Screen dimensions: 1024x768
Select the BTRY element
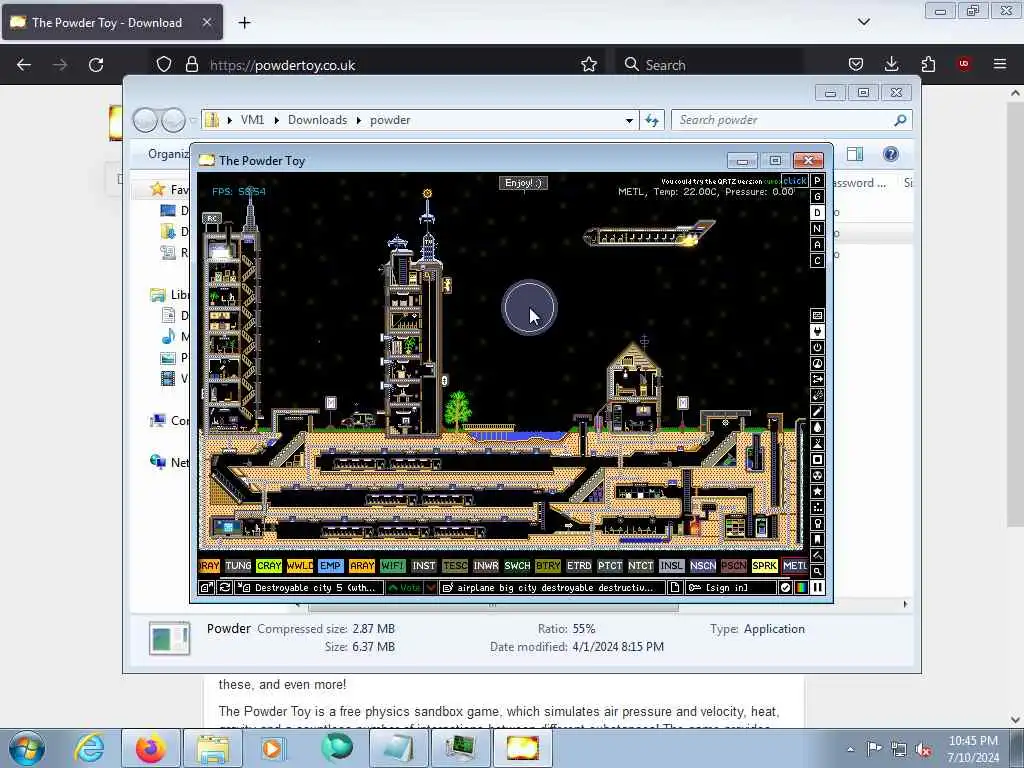point(548,566)
